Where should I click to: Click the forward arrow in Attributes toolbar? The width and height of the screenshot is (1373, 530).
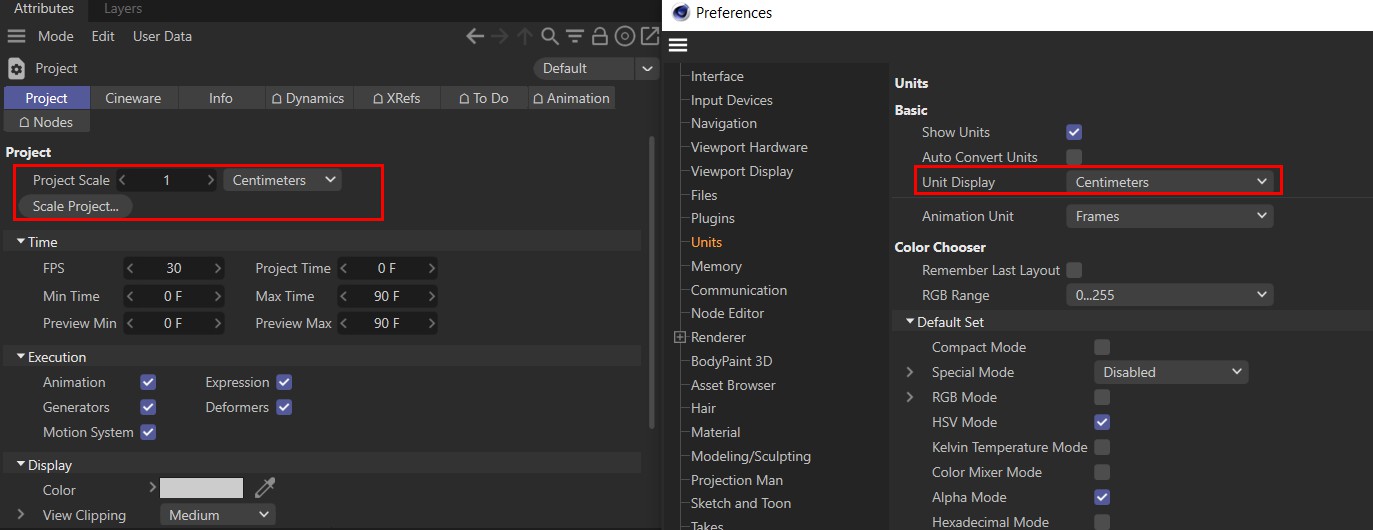pos(500,37)
